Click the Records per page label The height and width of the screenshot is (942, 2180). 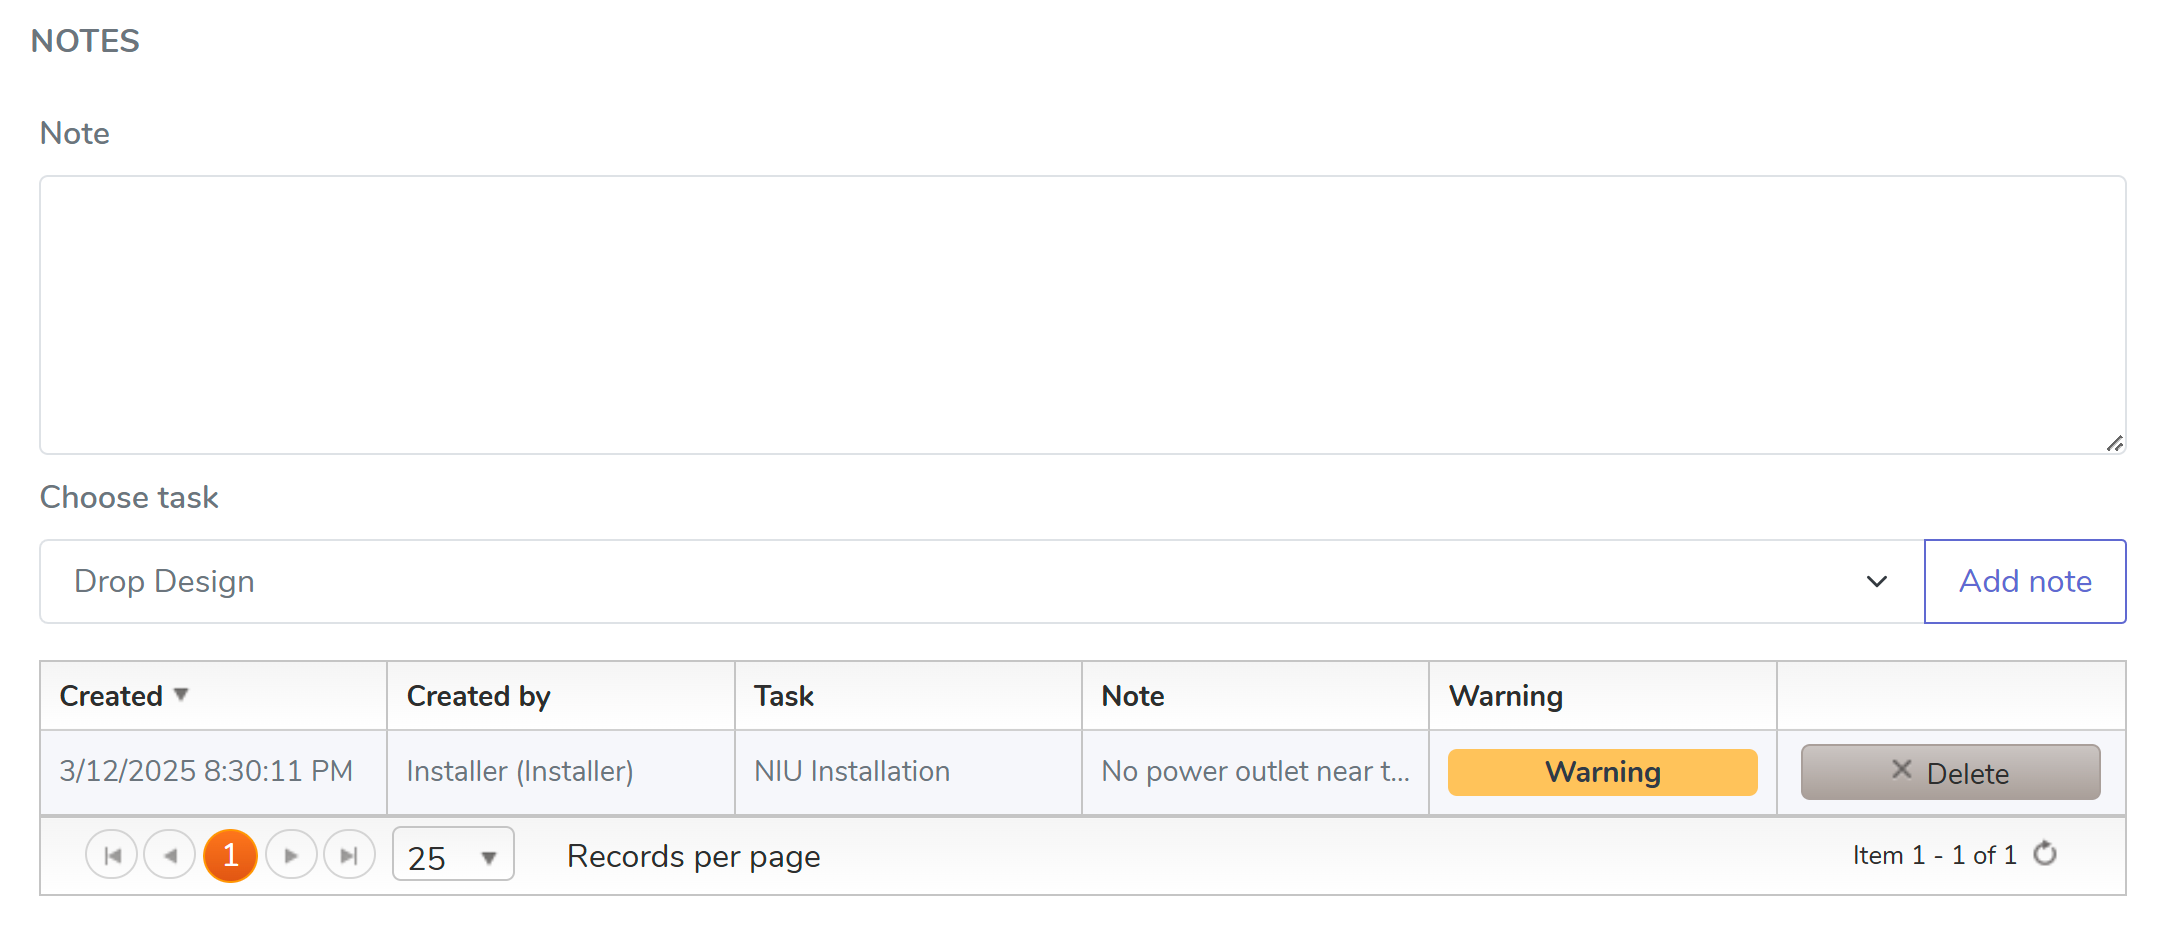click(693, 857)
